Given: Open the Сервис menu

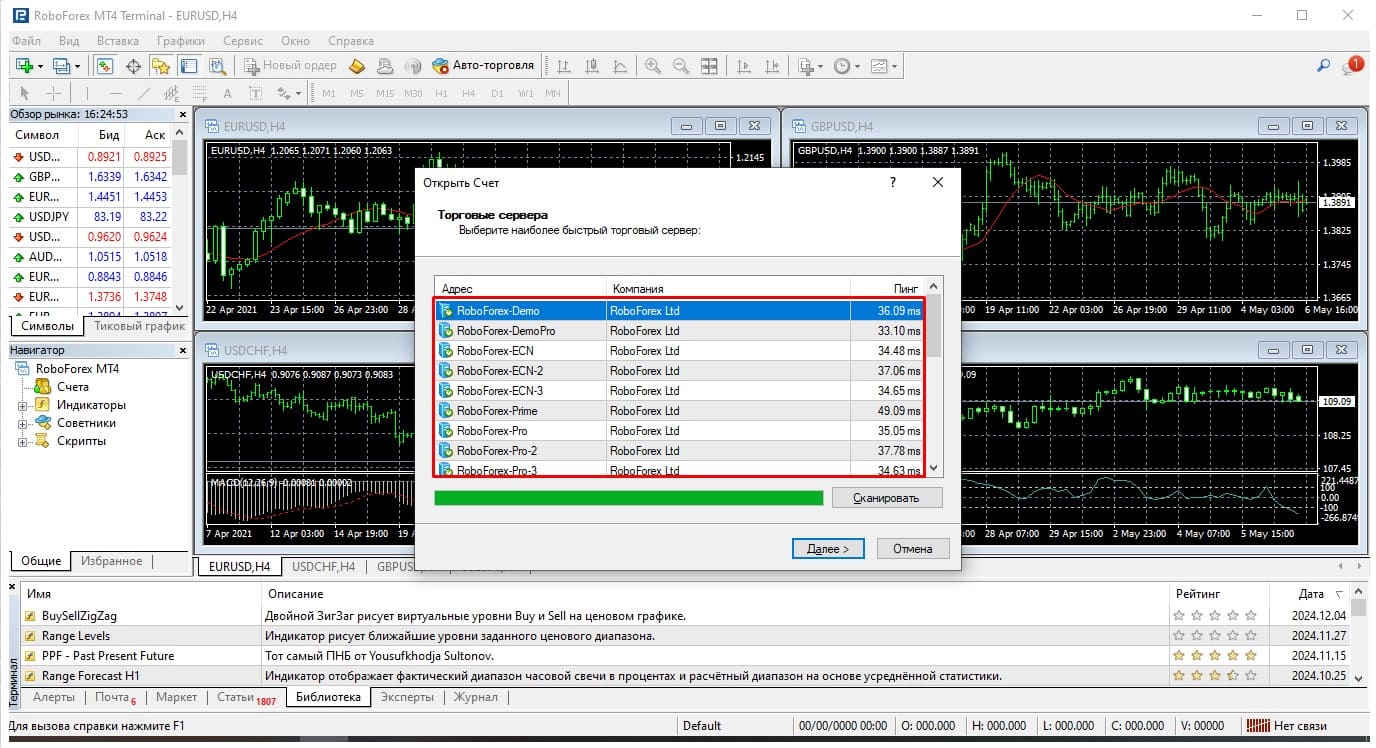Looking at the screenshot, I should pyautogui.click(x=243, y=41).
